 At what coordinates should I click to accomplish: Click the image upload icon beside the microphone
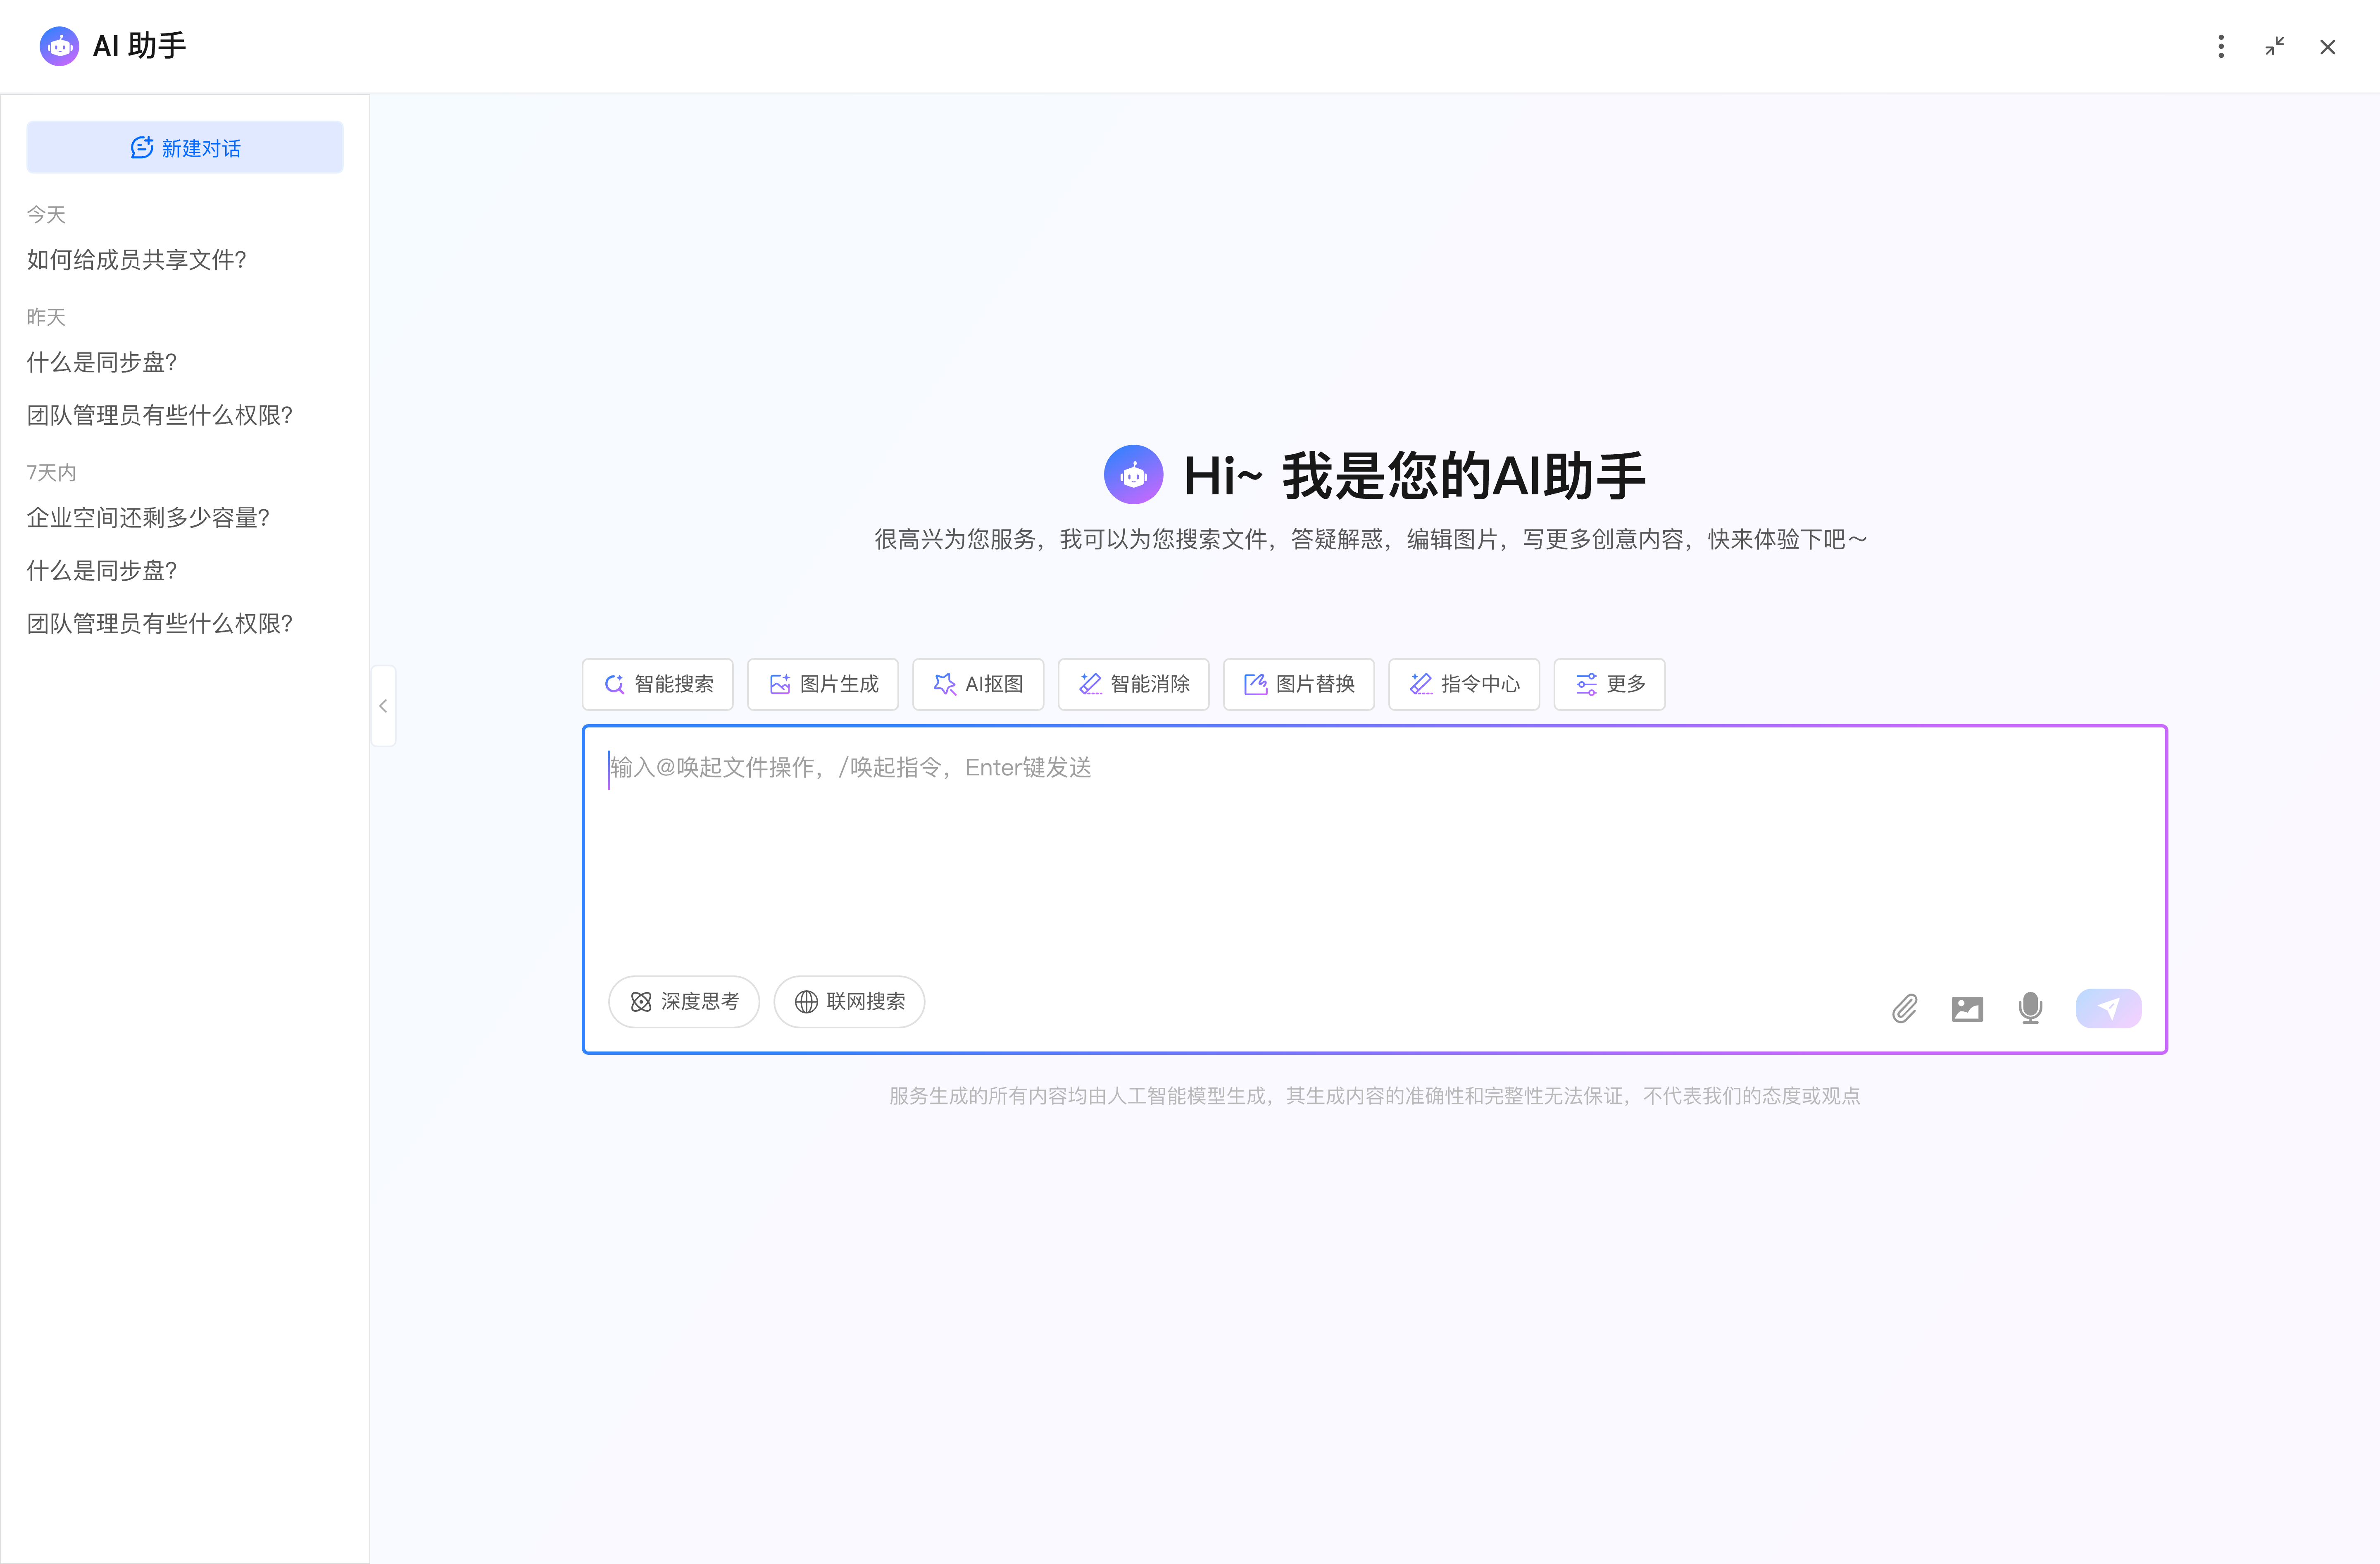(1967, 1008)
